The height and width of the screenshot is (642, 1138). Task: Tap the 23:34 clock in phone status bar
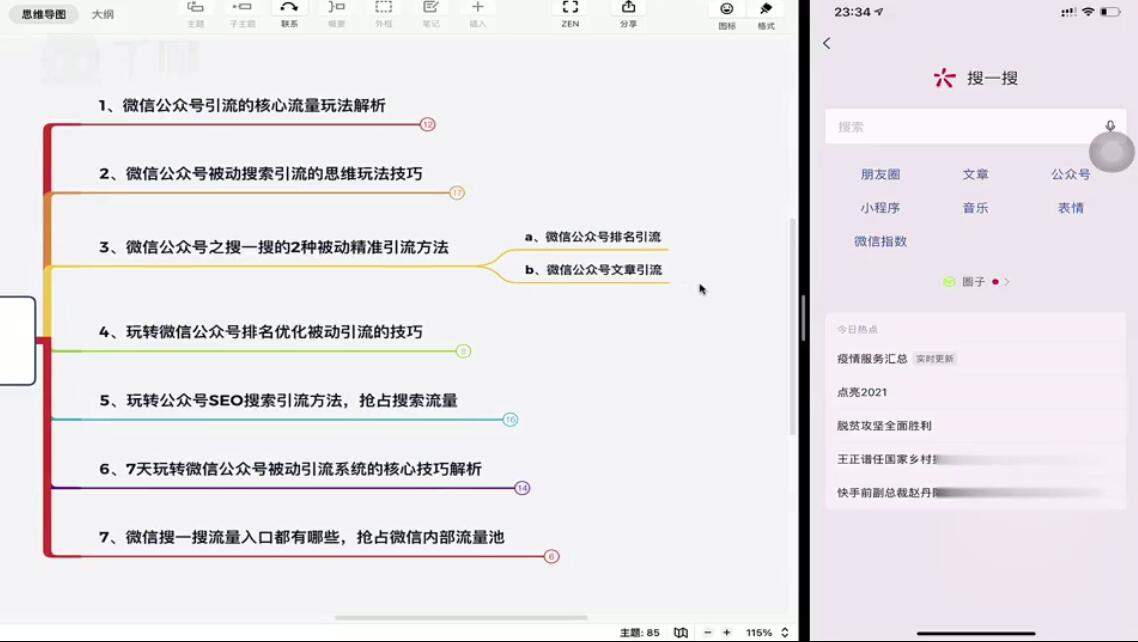point(852,12)
